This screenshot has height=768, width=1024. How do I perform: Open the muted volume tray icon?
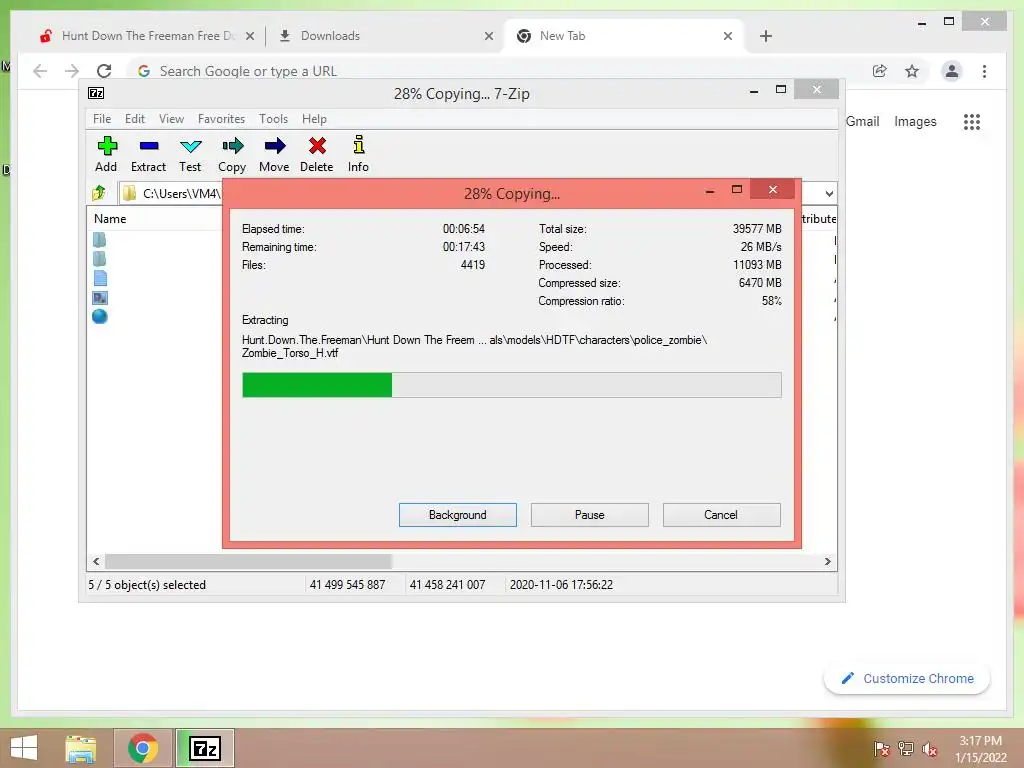click(930, 749)
